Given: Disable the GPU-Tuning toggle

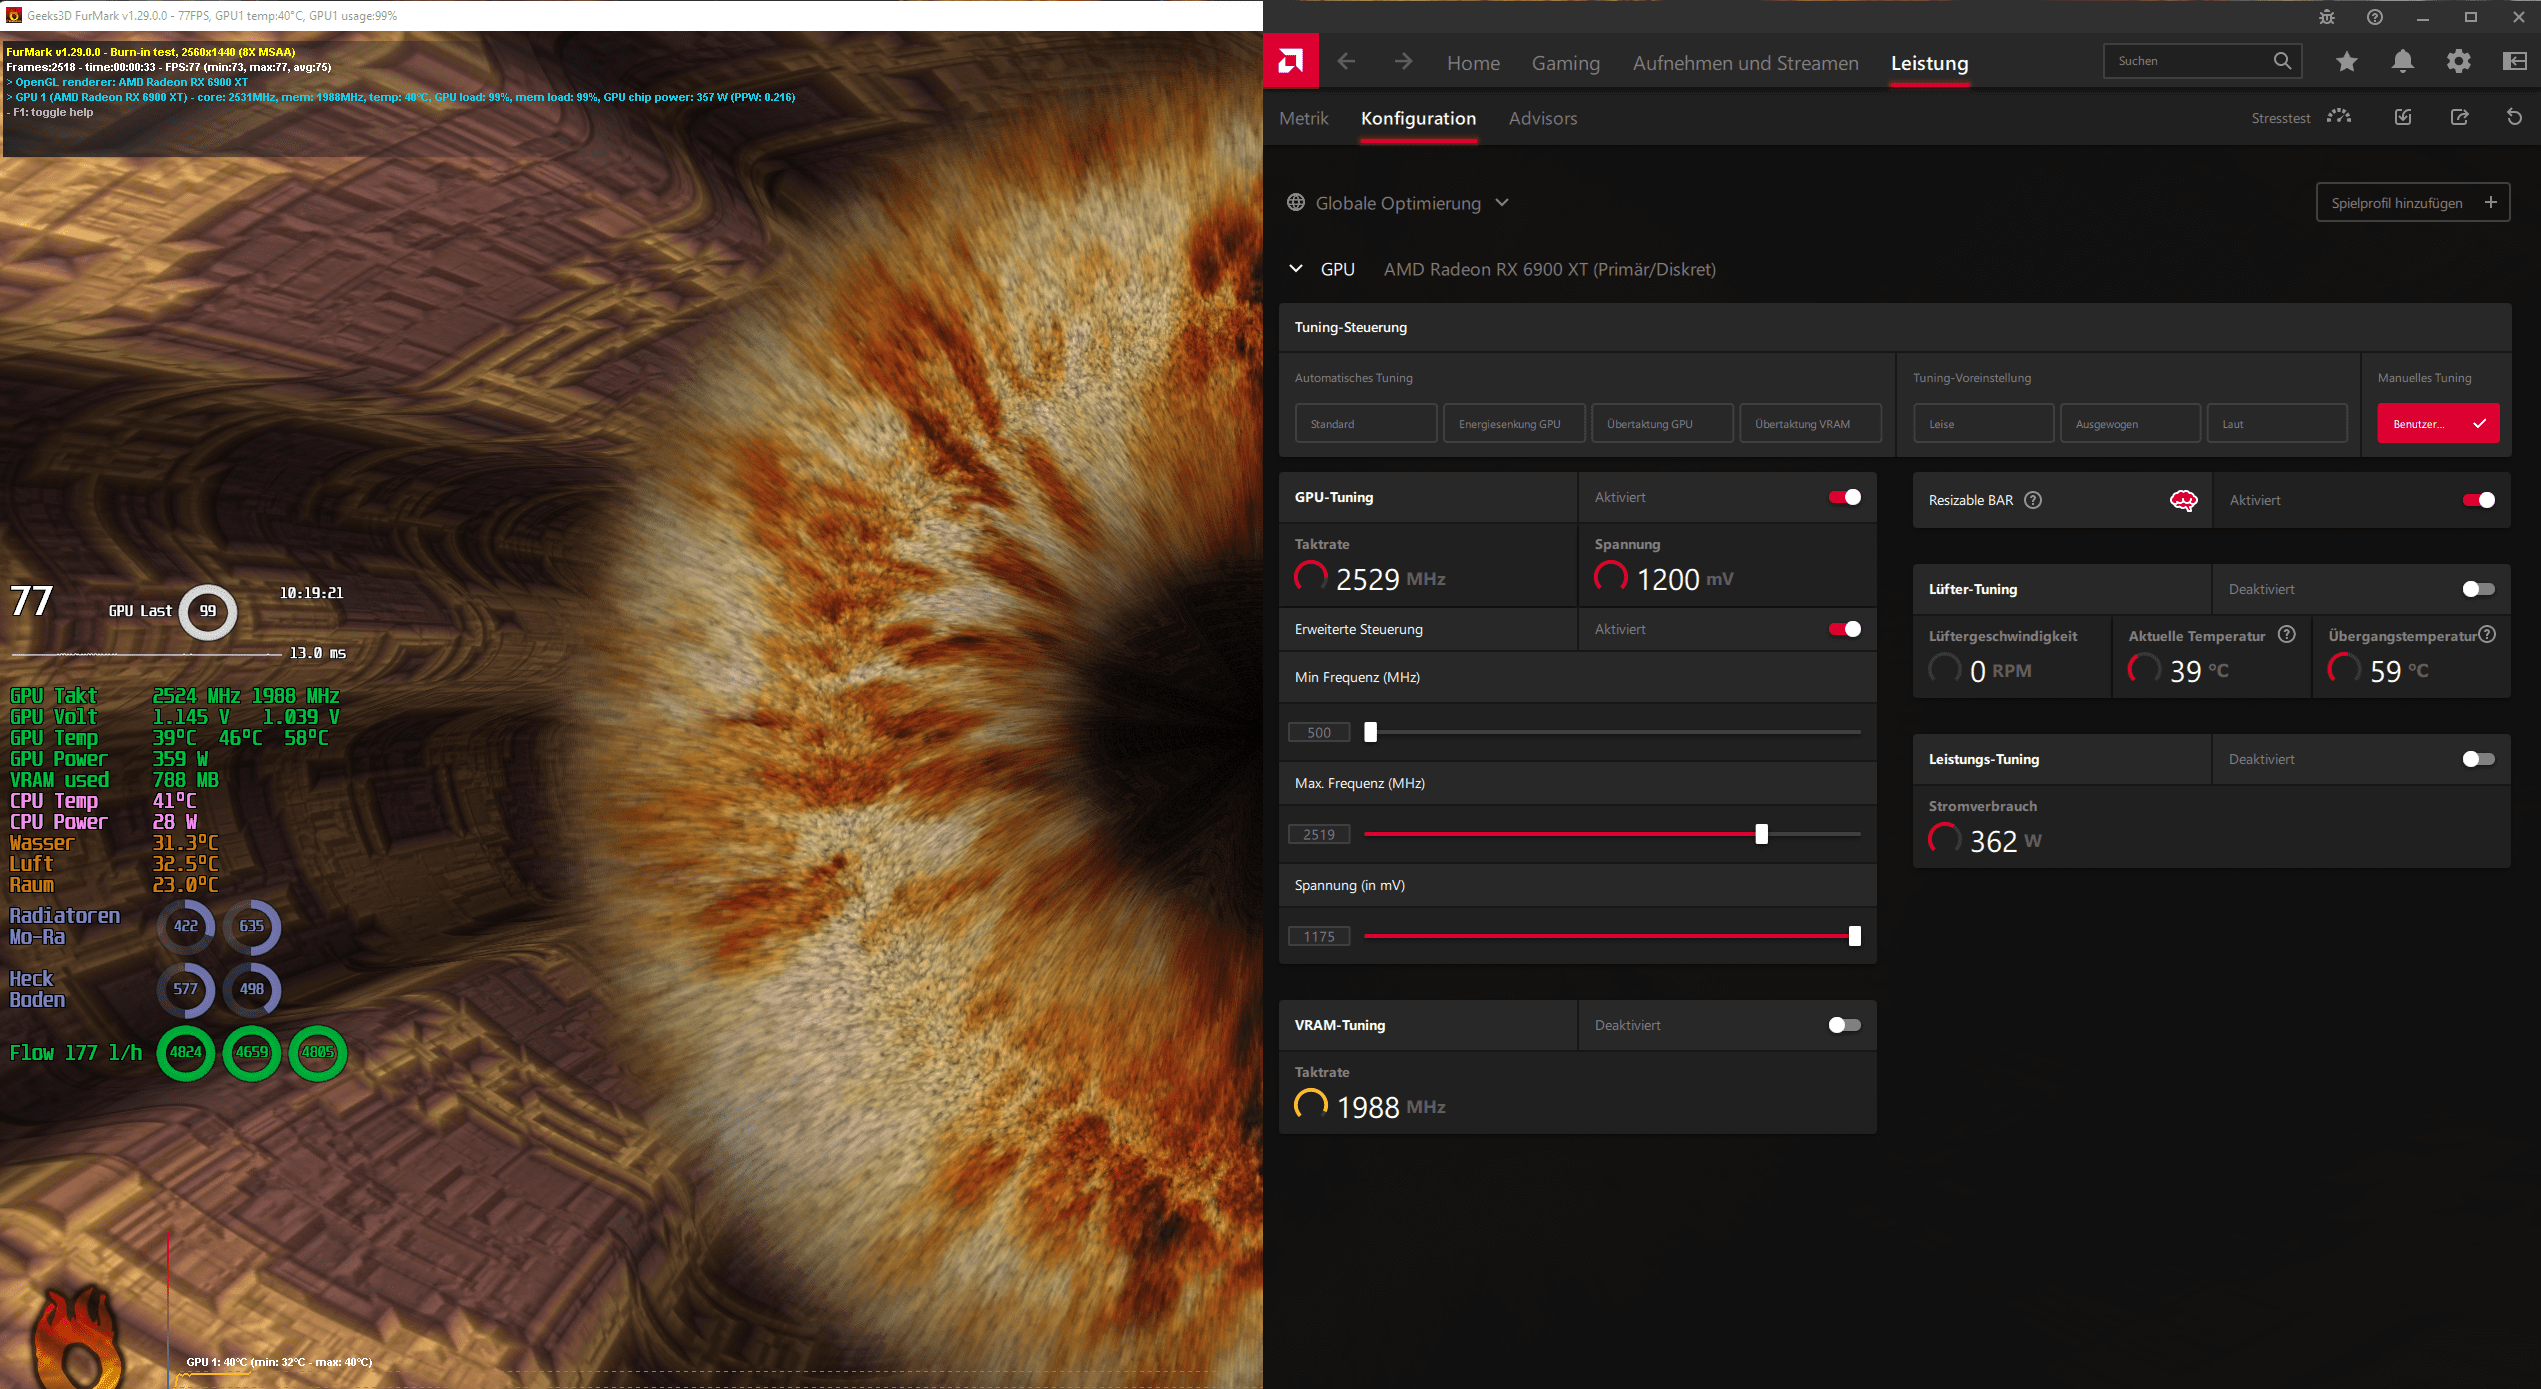Looking at the screenshot, I should point(1844,497).
